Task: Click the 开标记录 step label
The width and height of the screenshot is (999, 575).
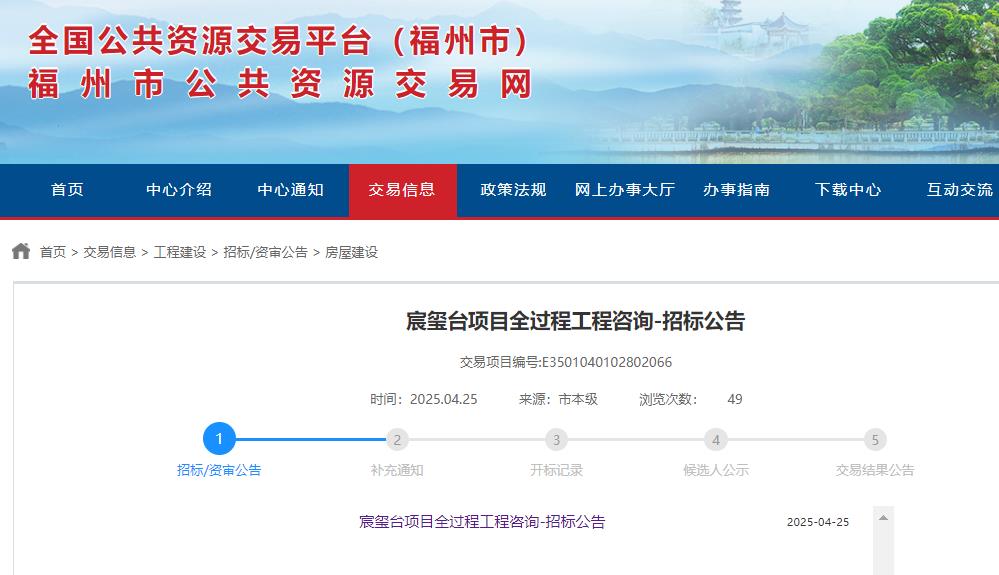Action: (x=556, y=470)
